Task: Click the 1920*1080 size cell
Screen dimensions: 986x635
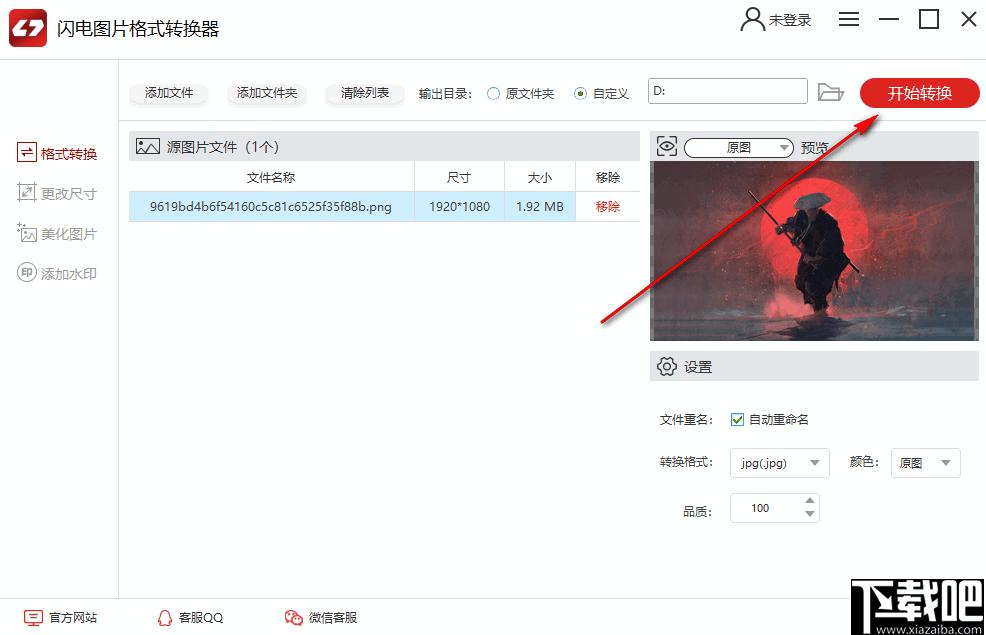Action: [x=459, y=207]
